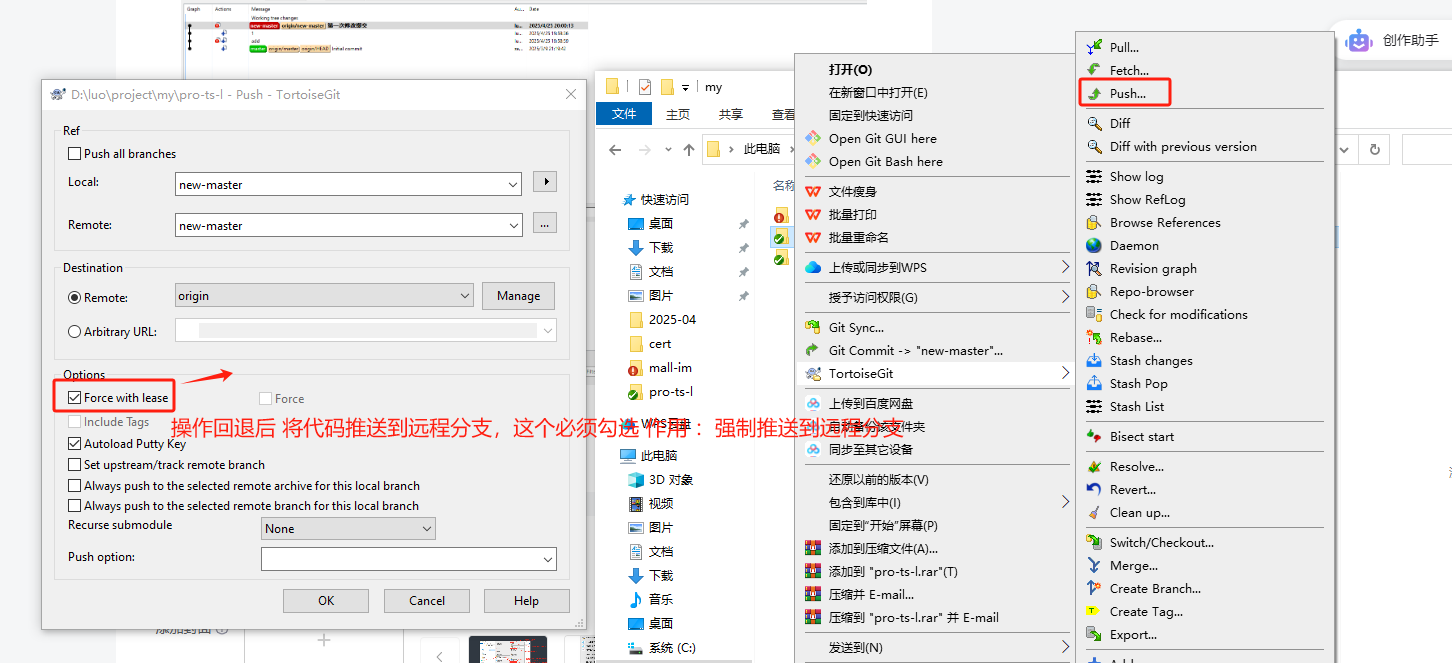Open the Arbitrary URL dropdown
The image size is (1452, 663).
tap(548, 331)
